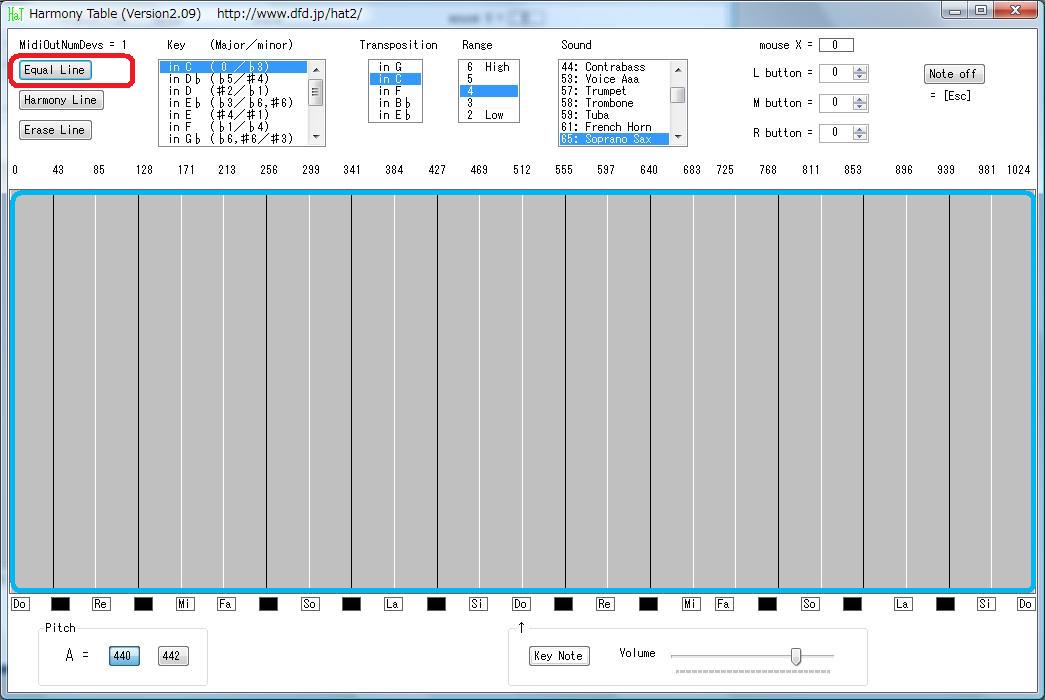Select key 'in C' in Key list
1045x700 pixels.
tap(233, 67)
